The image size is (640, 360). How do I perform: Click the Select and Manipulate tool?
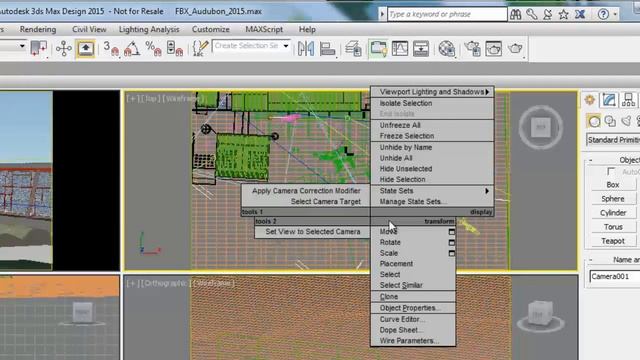click(x=64, y=49)
